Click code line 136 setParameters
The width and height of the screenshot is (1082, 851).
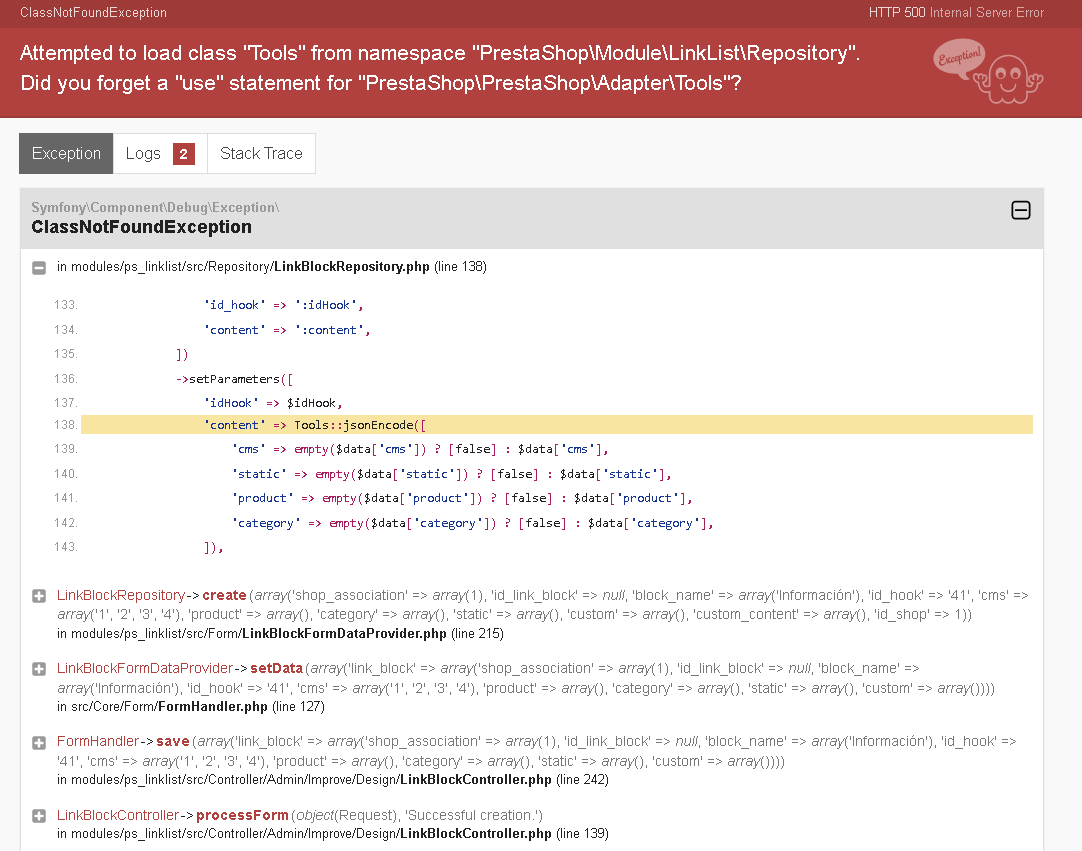click(234, 379)
